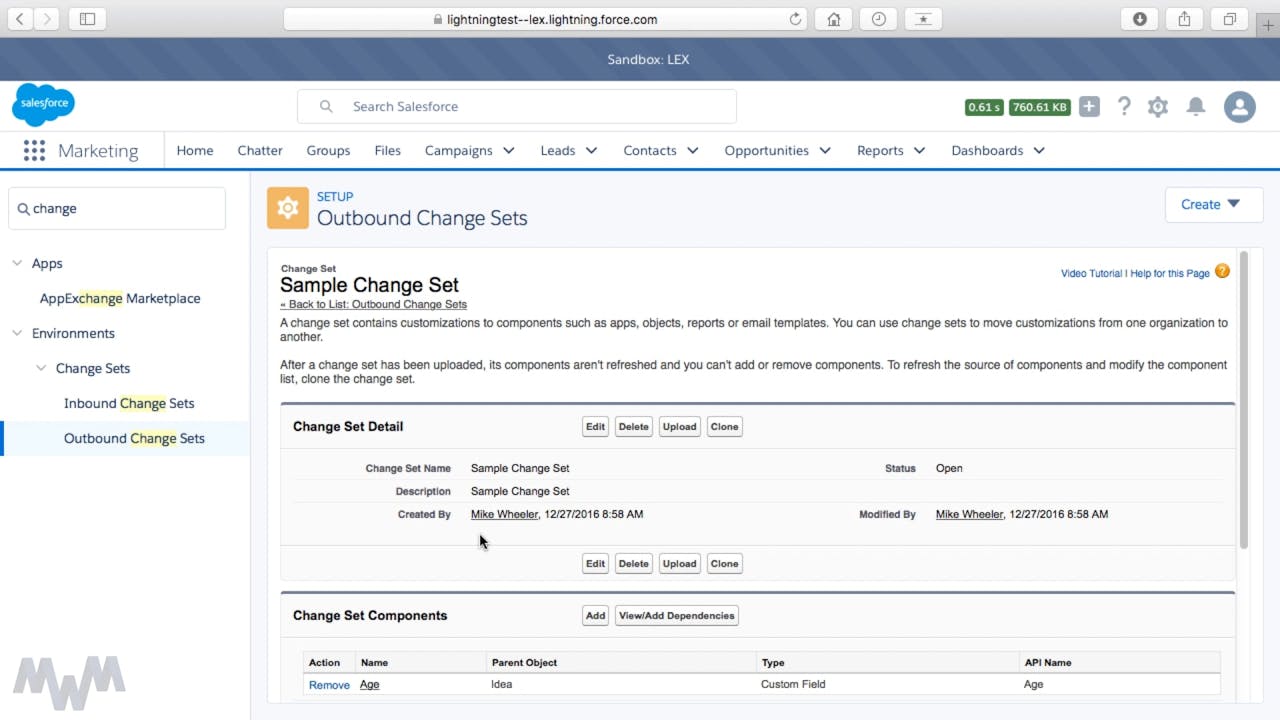Click the magnifier in the Search Salesforce box
The height and width of the screenshot is (720, 1280).
coord(326,106)
